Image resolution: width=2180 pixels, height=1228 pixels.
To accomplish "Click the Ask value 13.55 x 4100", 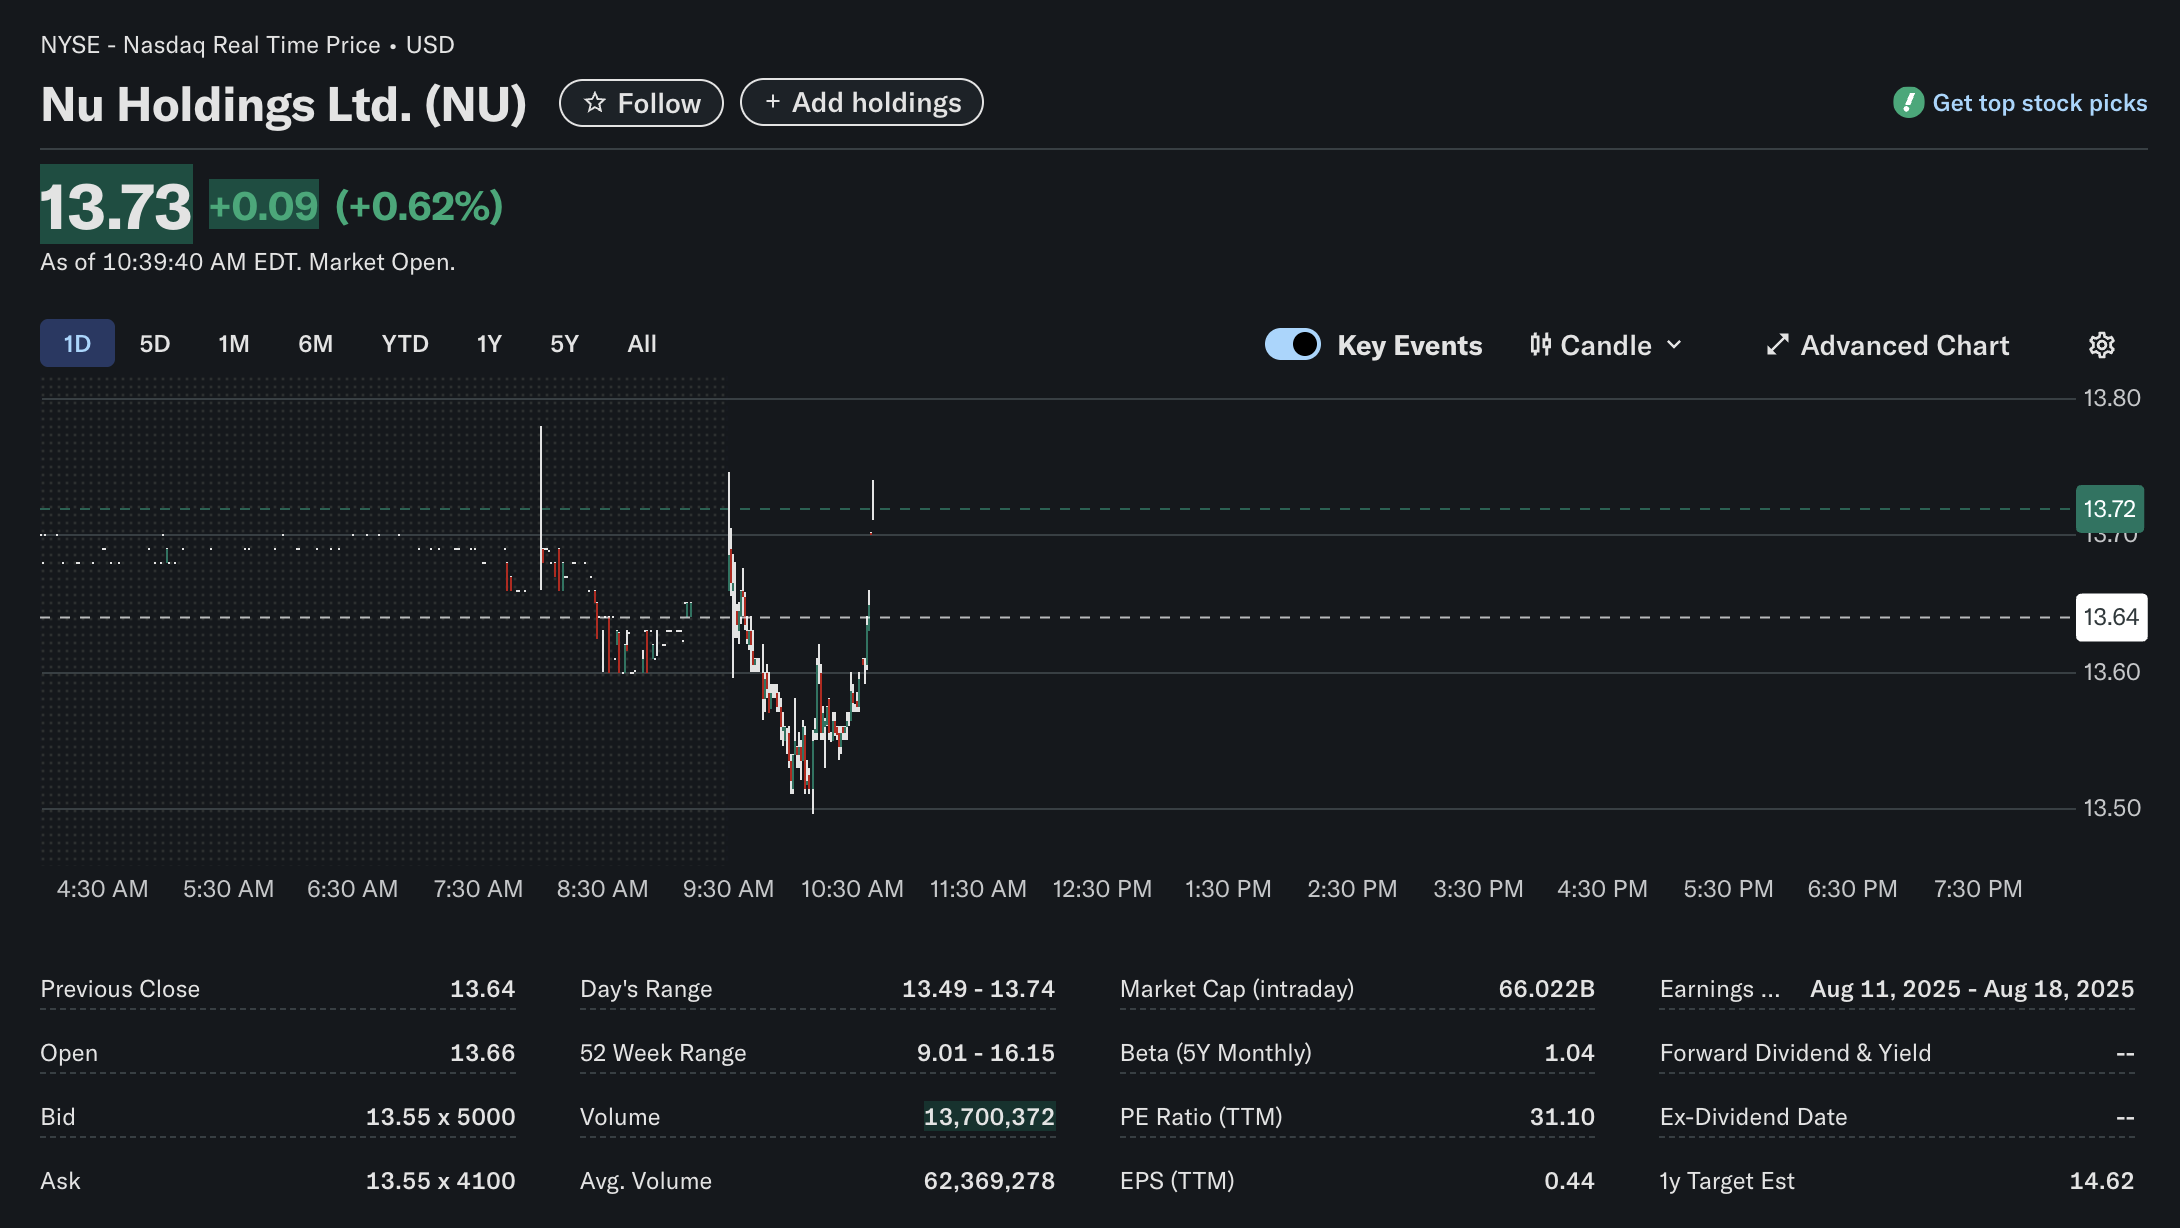I will click(x=440, y=1181).
